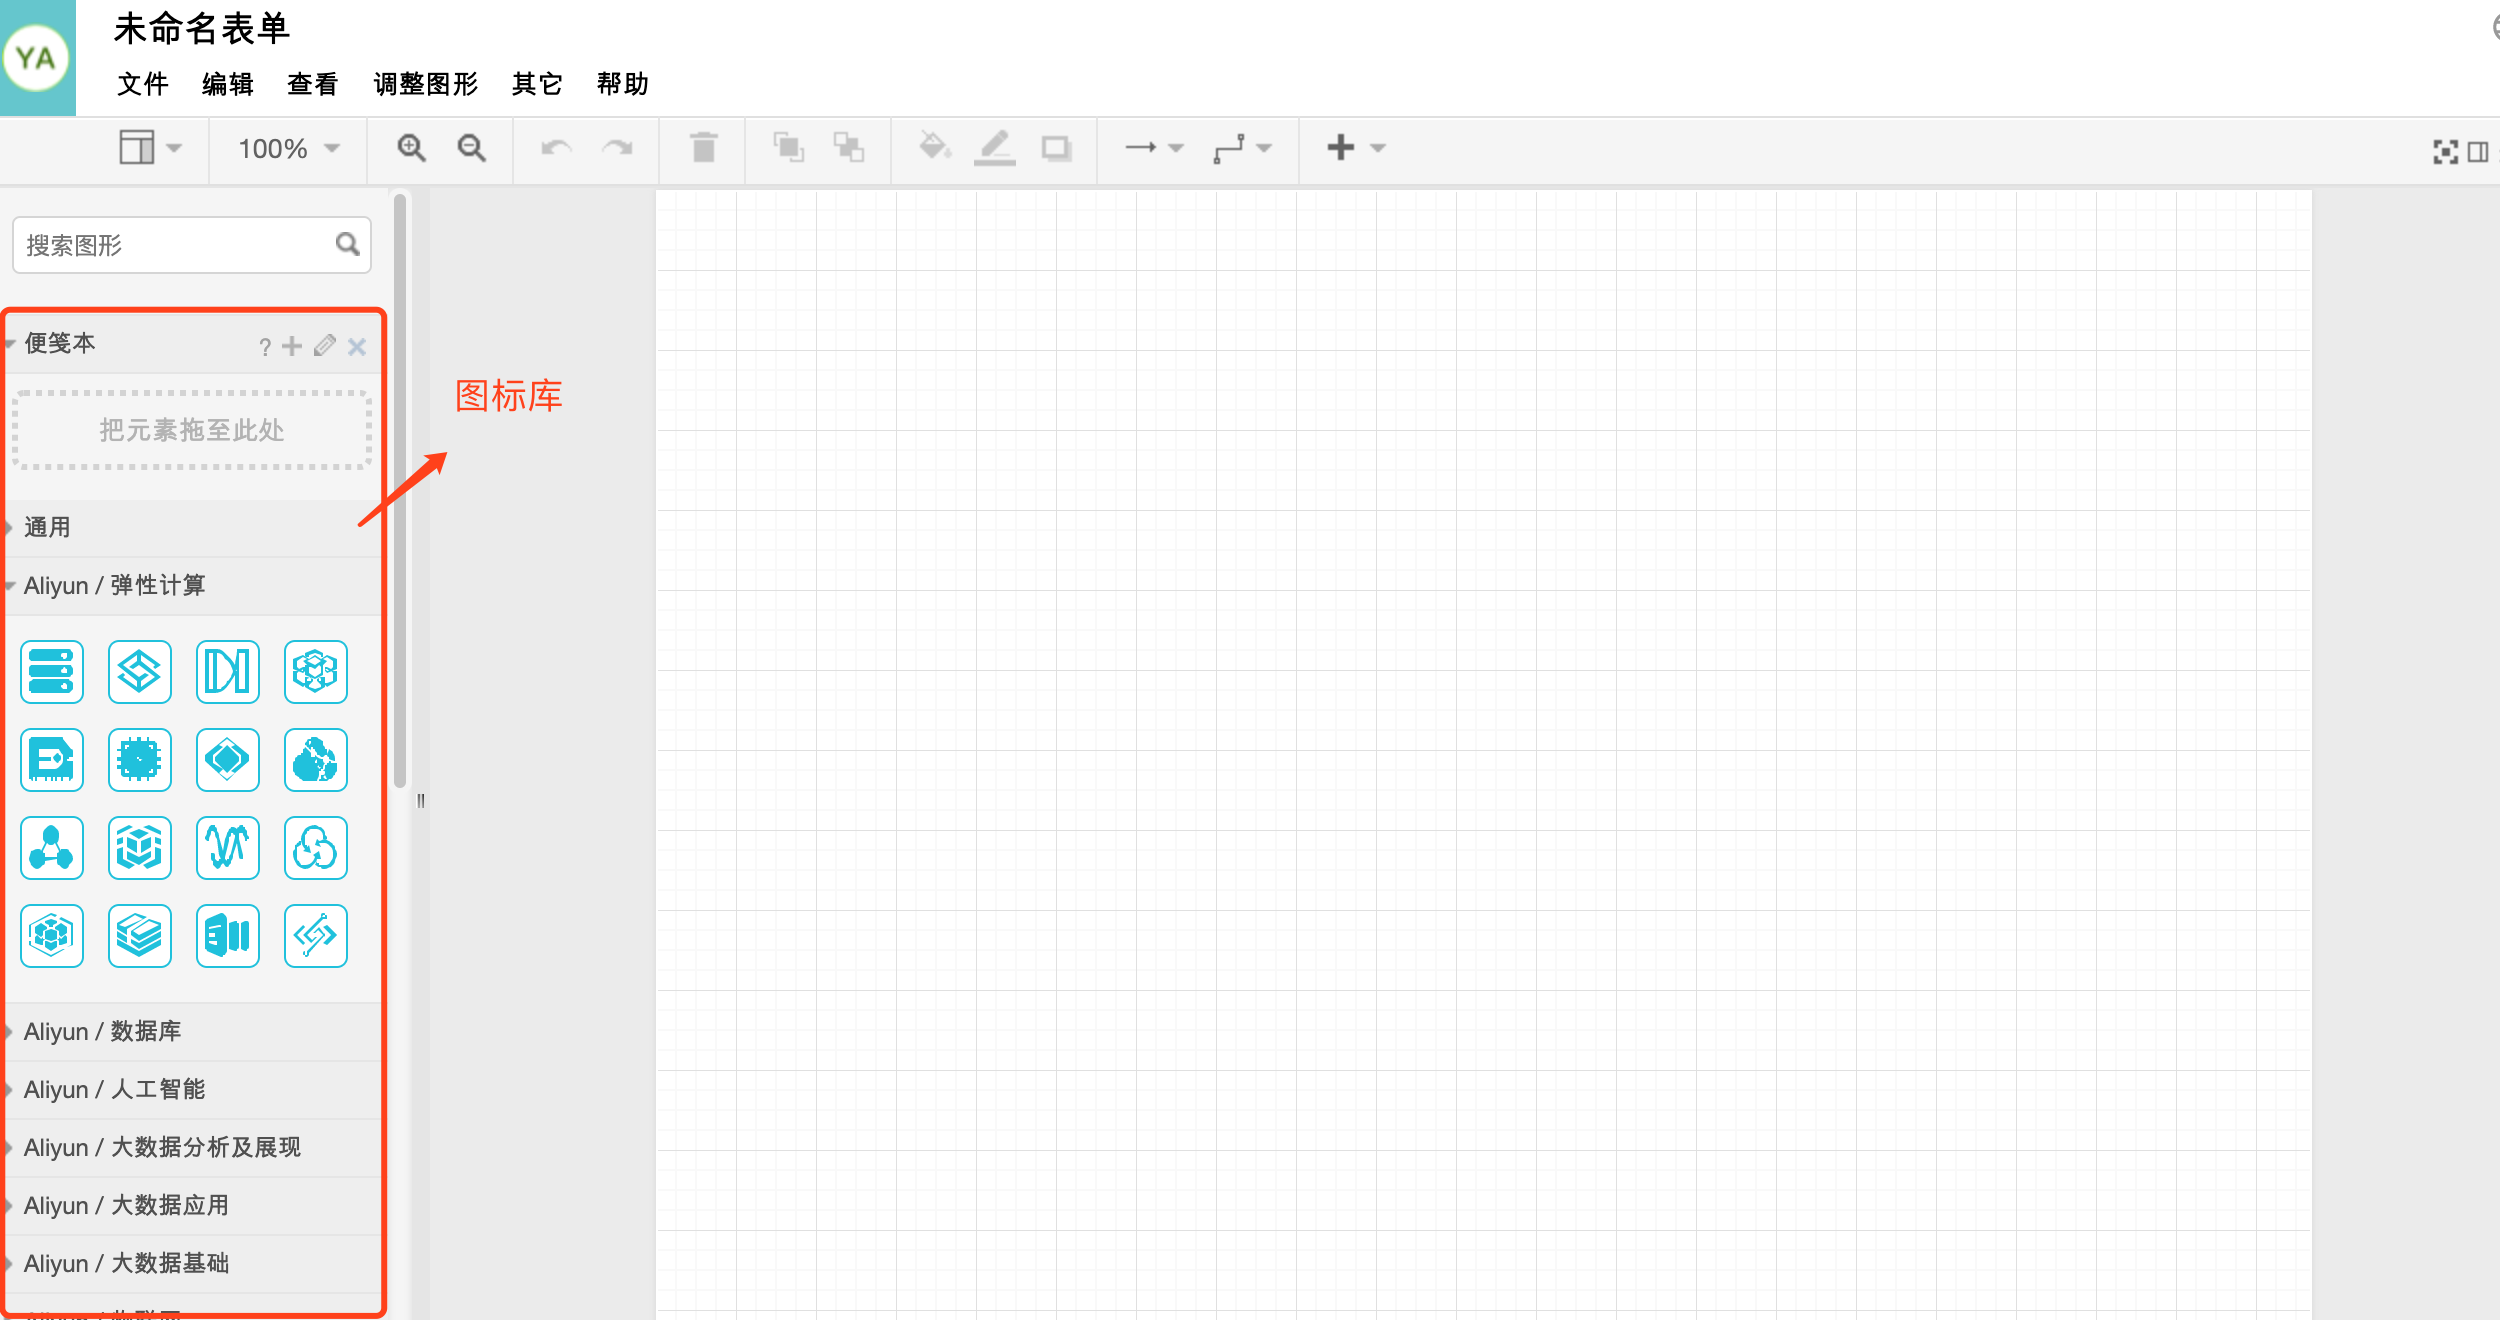
Task: Click the scratchpad help question mark
Action: [x=265, y=347]
